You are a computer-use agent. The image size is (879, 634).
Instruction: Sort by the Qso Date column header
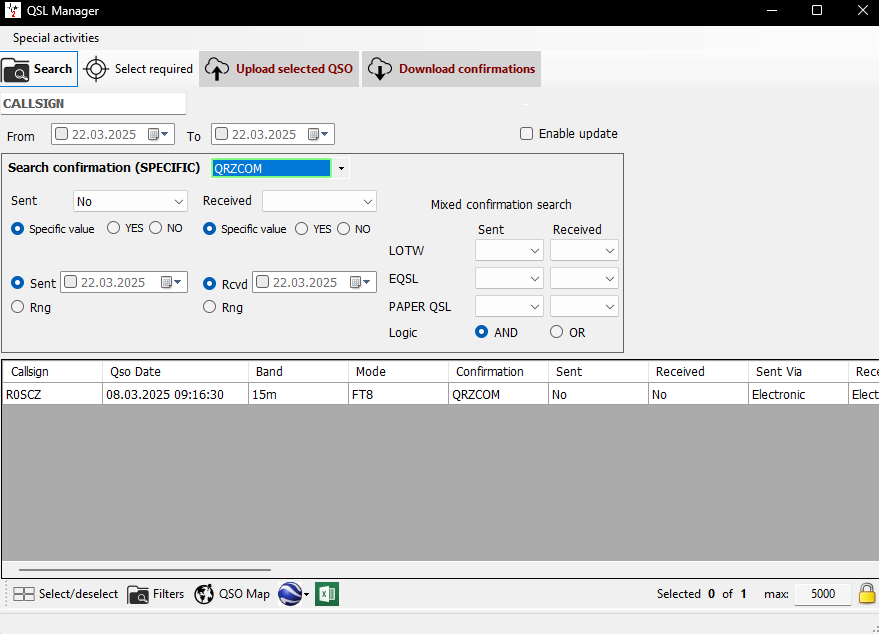click(x=175, y=372)
